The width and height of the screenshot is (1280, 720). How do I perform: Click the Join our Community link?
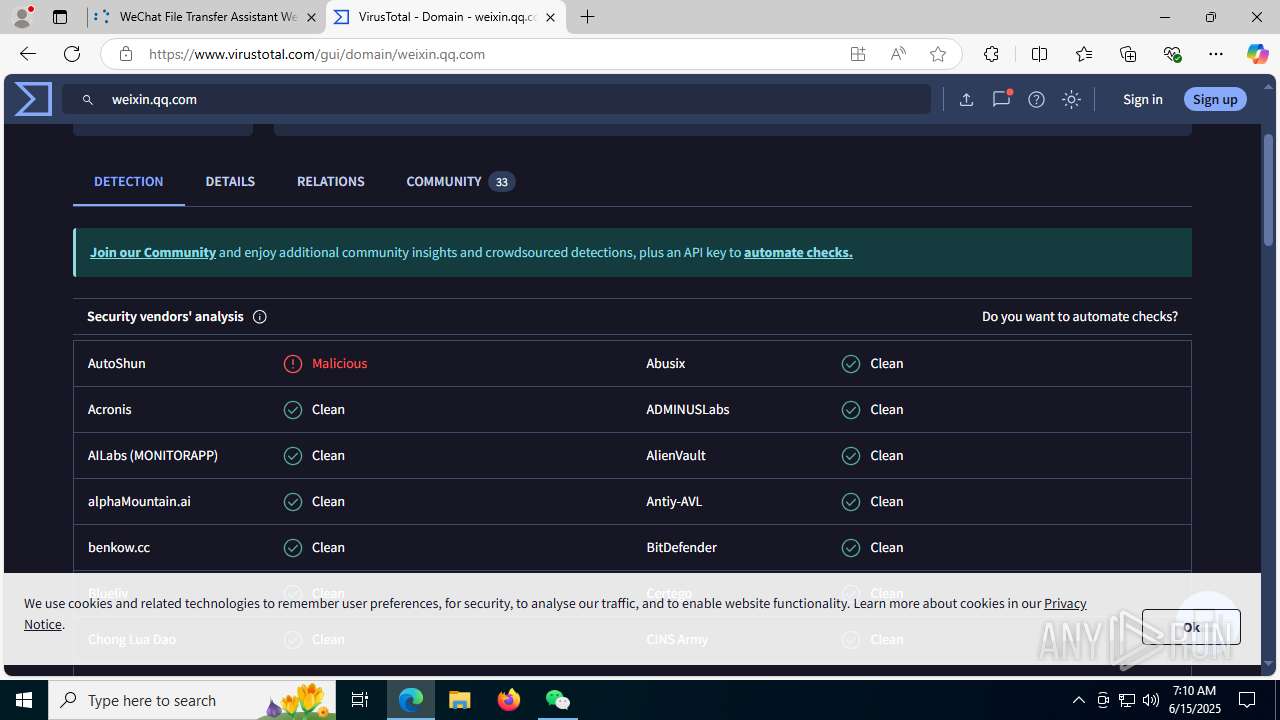(x=153, y=252)
